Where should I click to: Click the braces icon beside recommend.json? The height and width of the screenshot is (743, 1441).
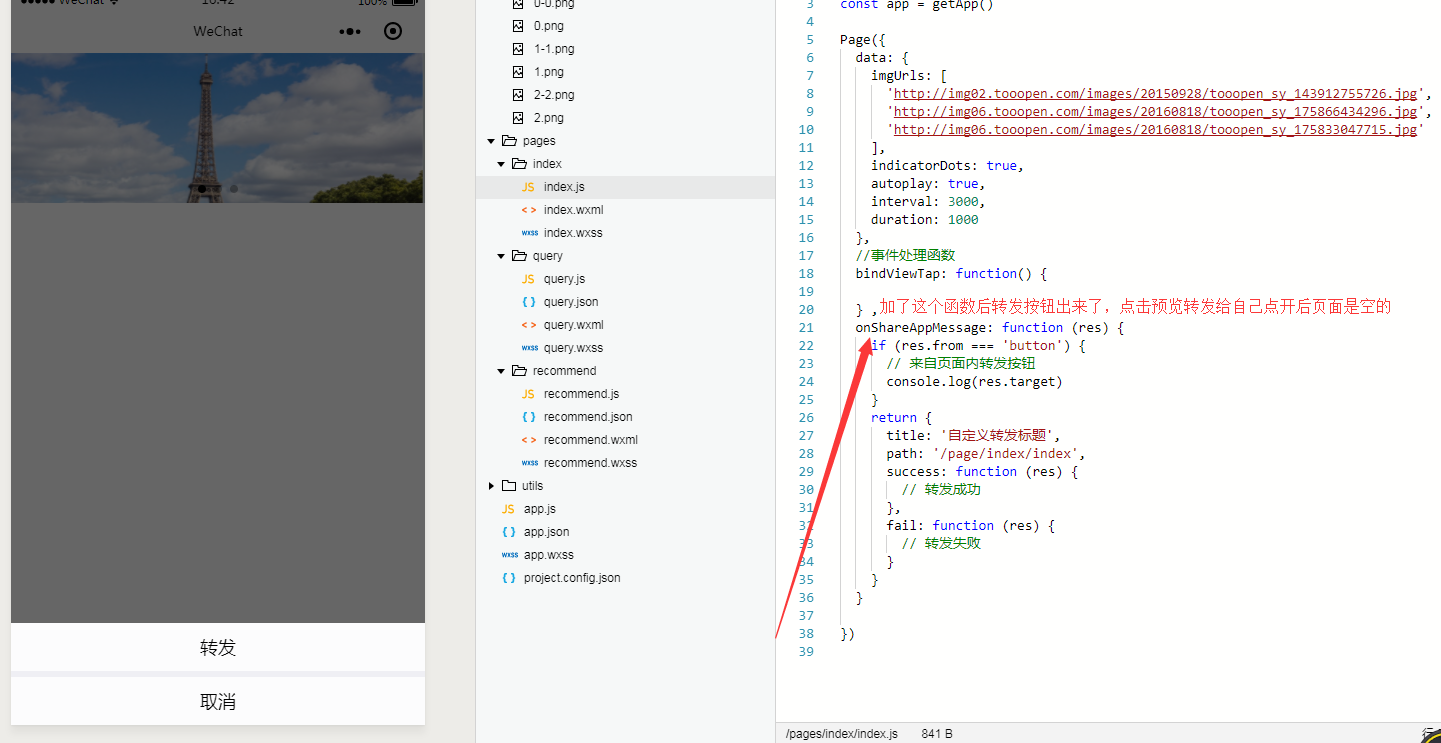coord(528,417)
